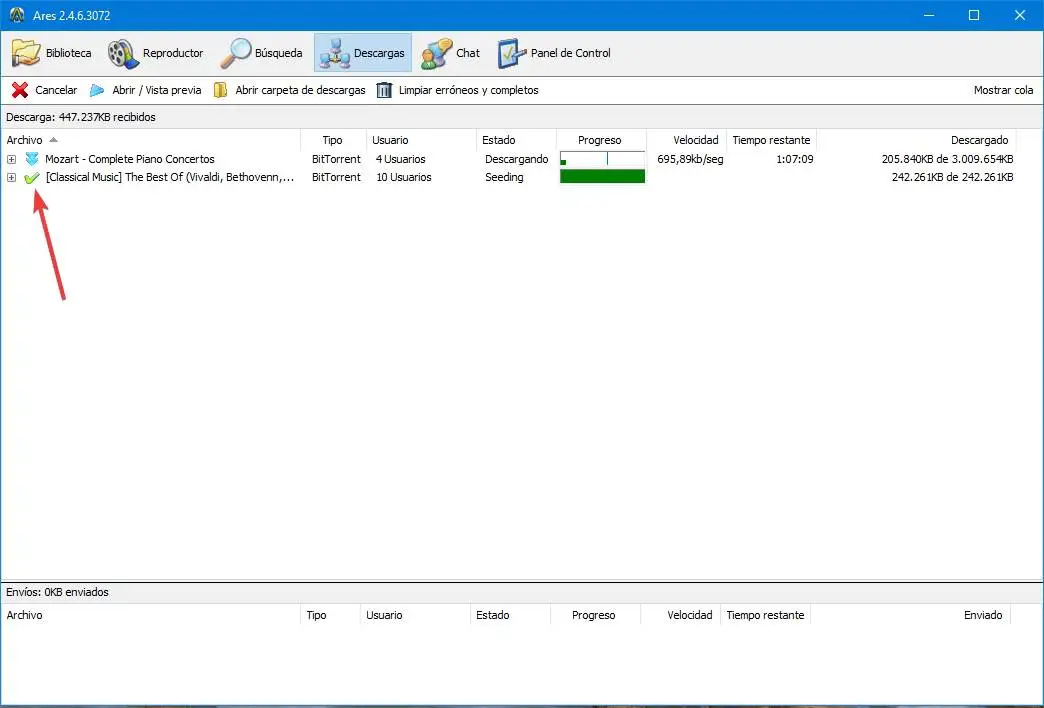The image size is (1044, 708).
Task: Switch to the Reproductor tab
Action: [x=156, y=53]
